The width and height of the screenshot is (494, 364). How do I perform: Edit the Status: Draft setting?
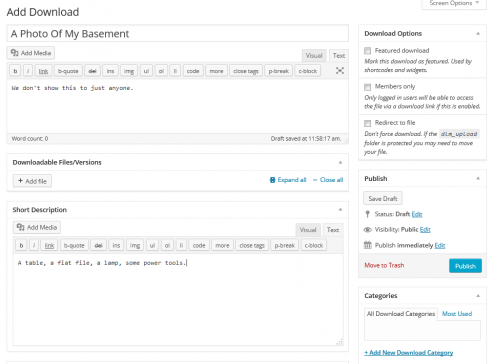click(417, 214)
